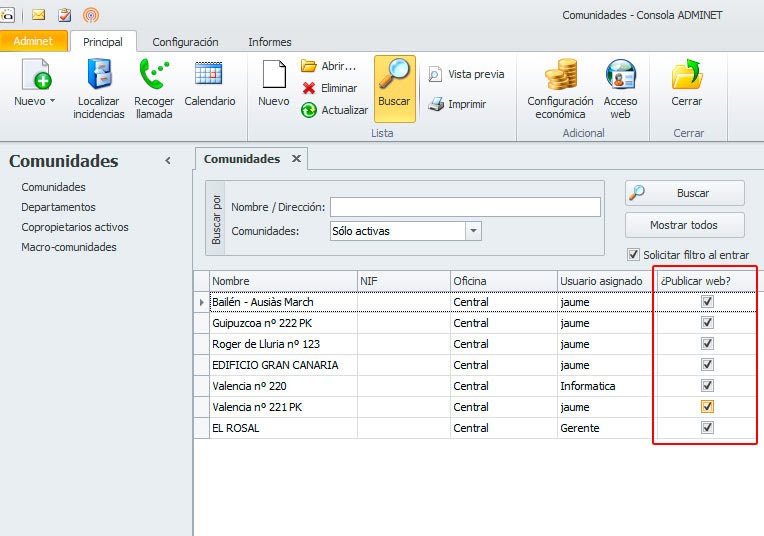This screenshot has height=536, width=764.
Task: Click the Cerrar folder icon
Action: 687,76
